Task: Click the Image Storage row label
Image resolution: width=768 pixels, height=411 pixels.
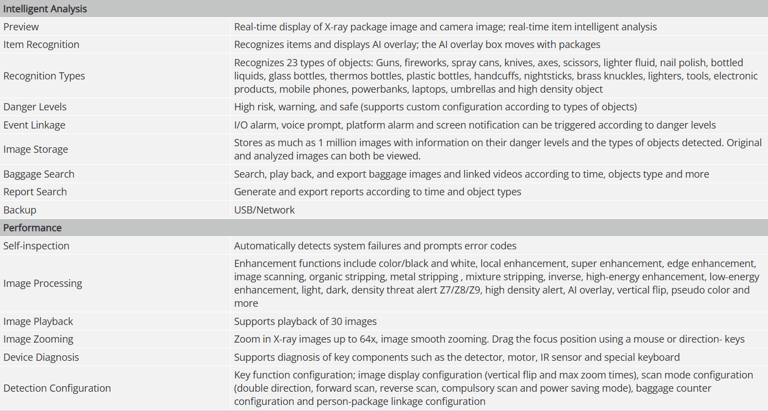Action: (x=35, y=149)
